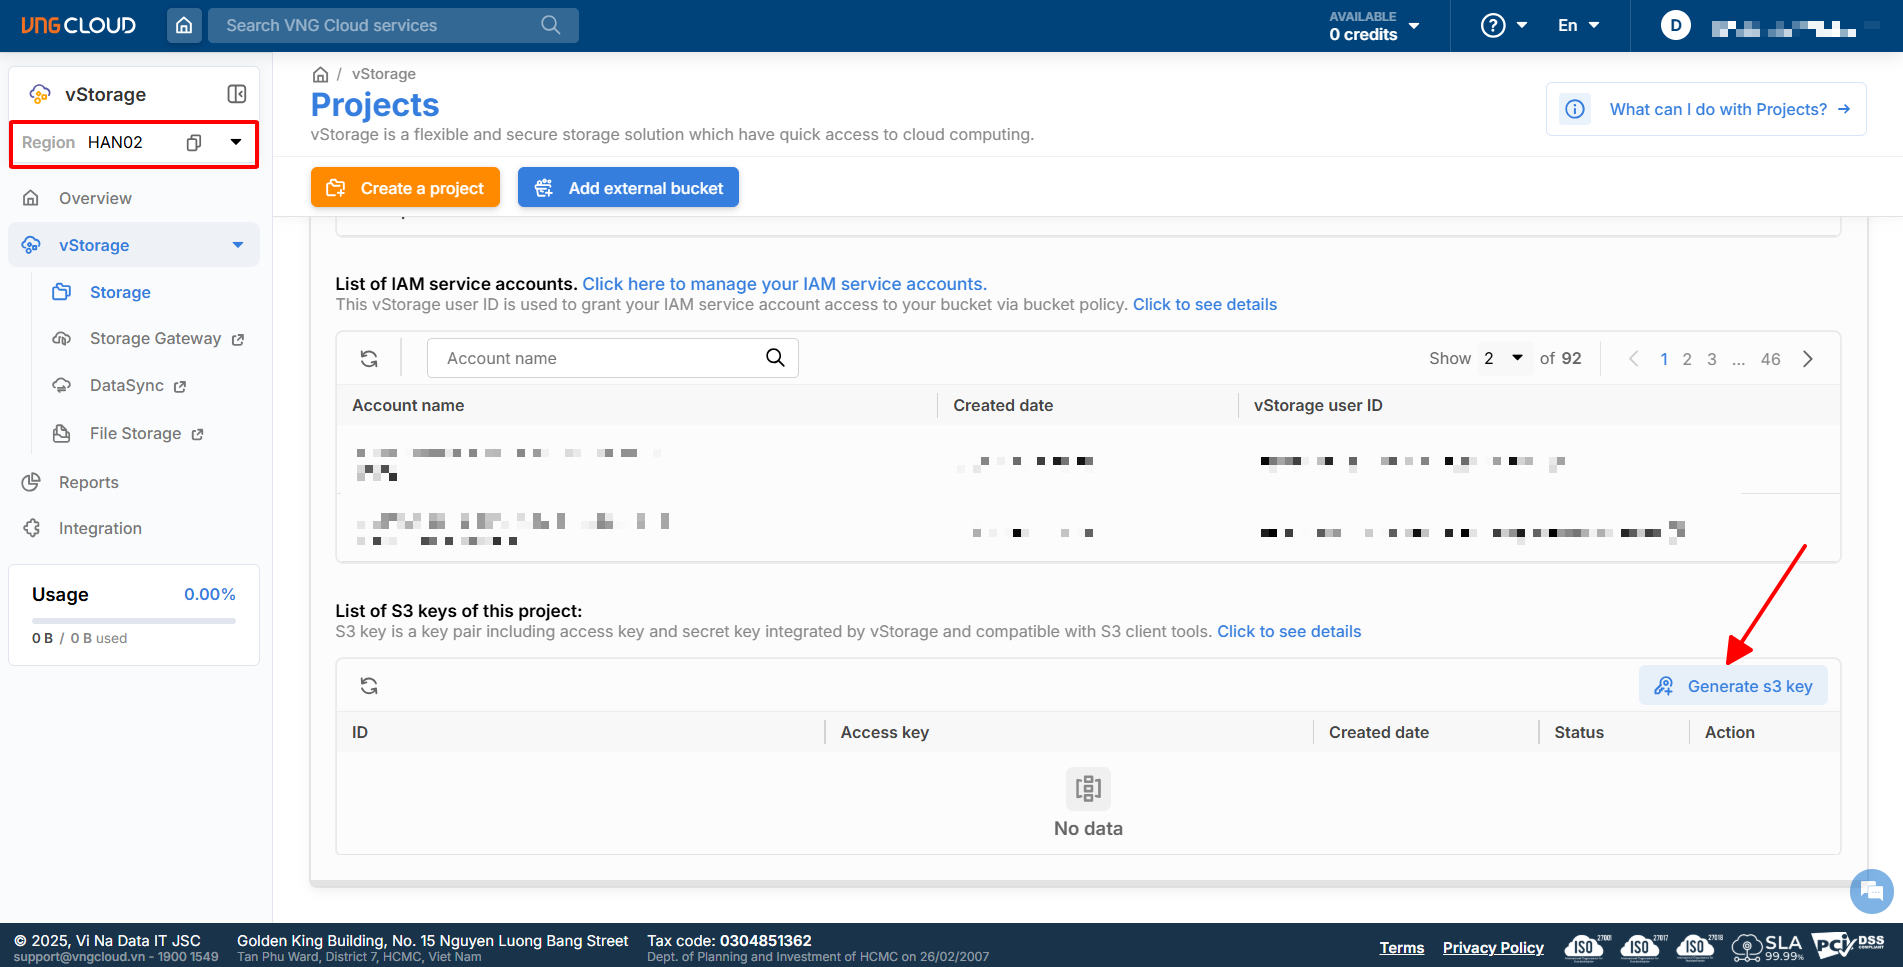Click Generate s3 key button

click(1733, 686)
